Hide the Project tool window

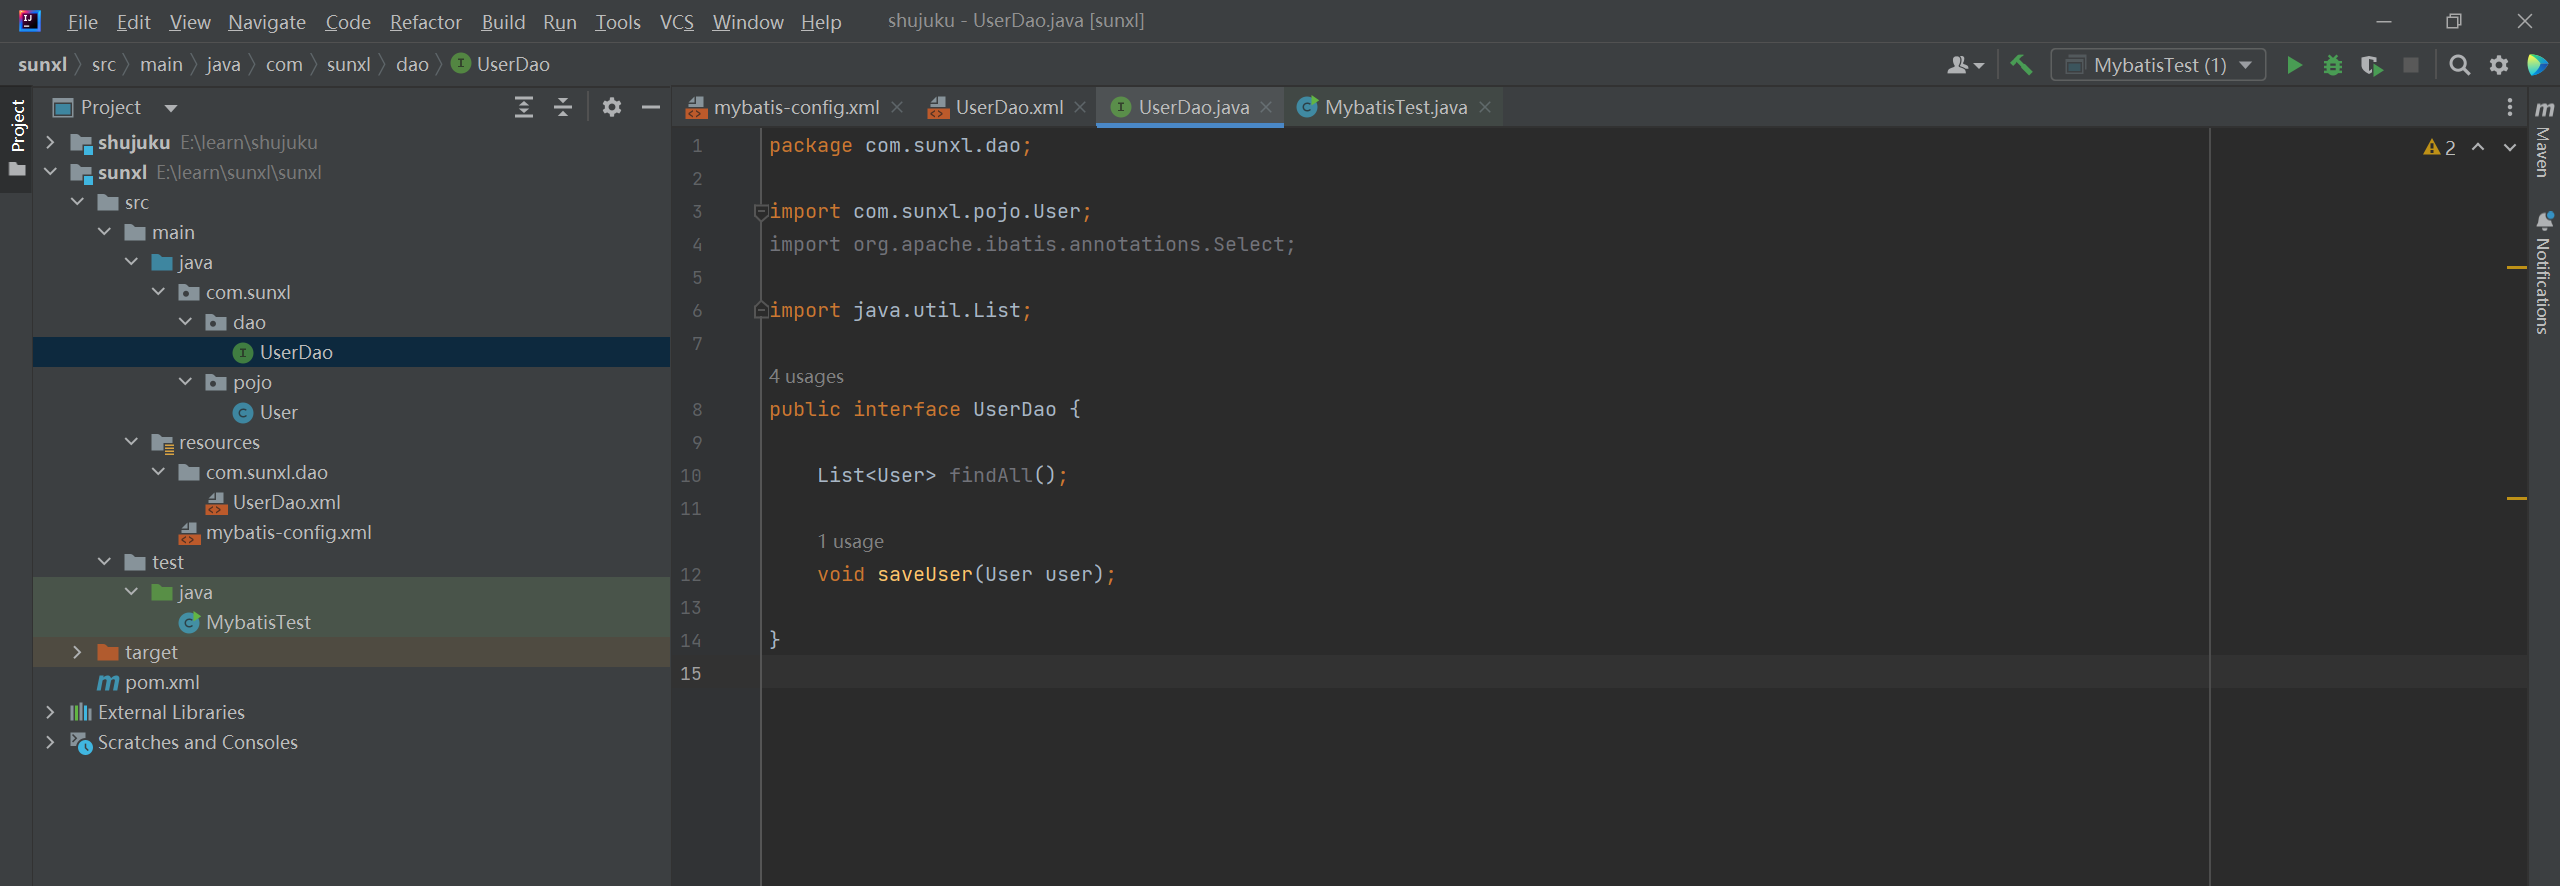click(x=651, y=107)
